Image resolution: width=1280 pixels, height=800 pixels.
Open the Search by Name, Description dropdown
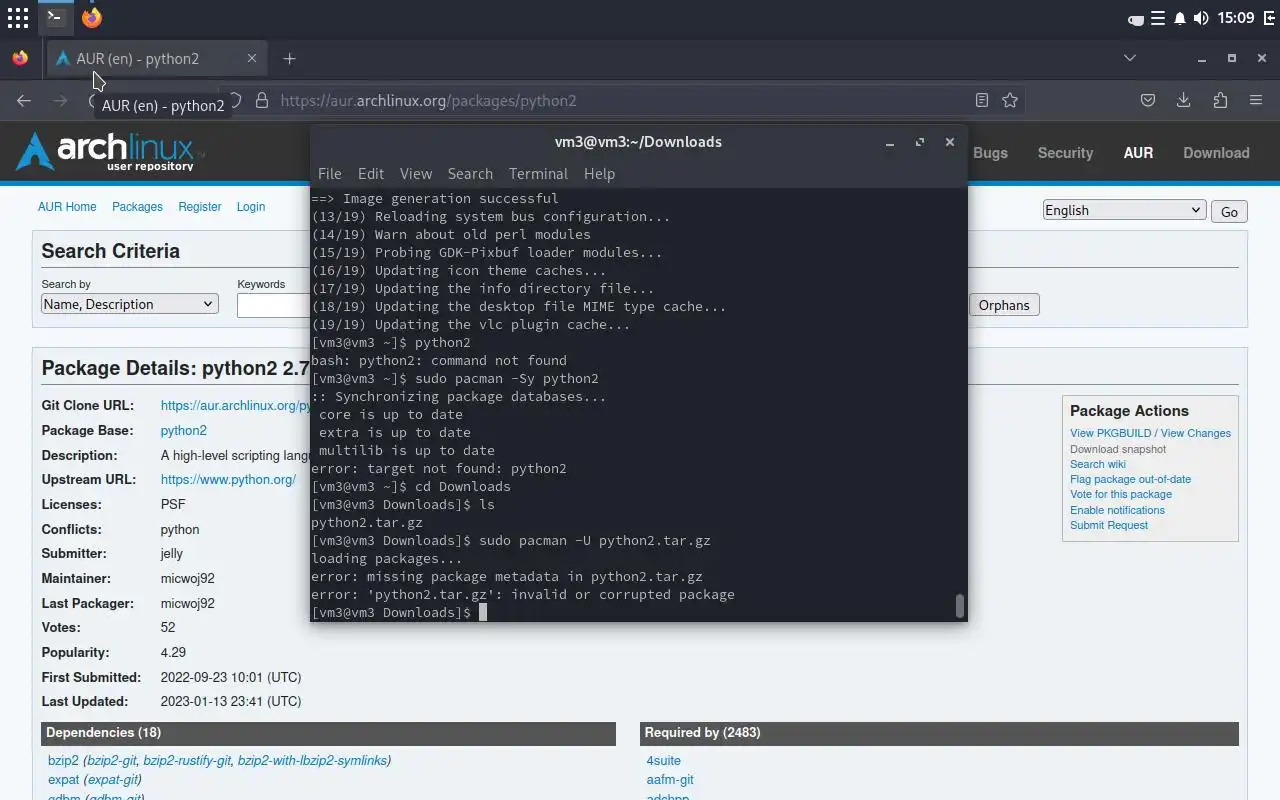[130, 304]
